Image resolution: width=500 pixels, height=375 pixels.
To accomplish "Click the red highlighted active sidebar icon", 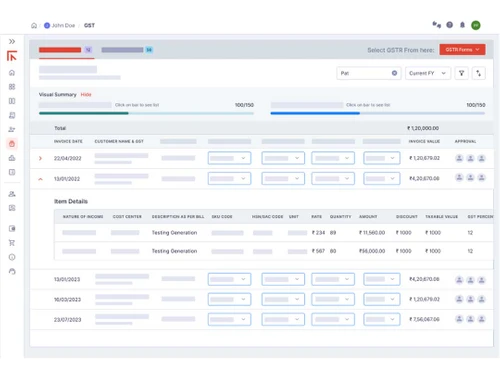I will pos(12,144).
